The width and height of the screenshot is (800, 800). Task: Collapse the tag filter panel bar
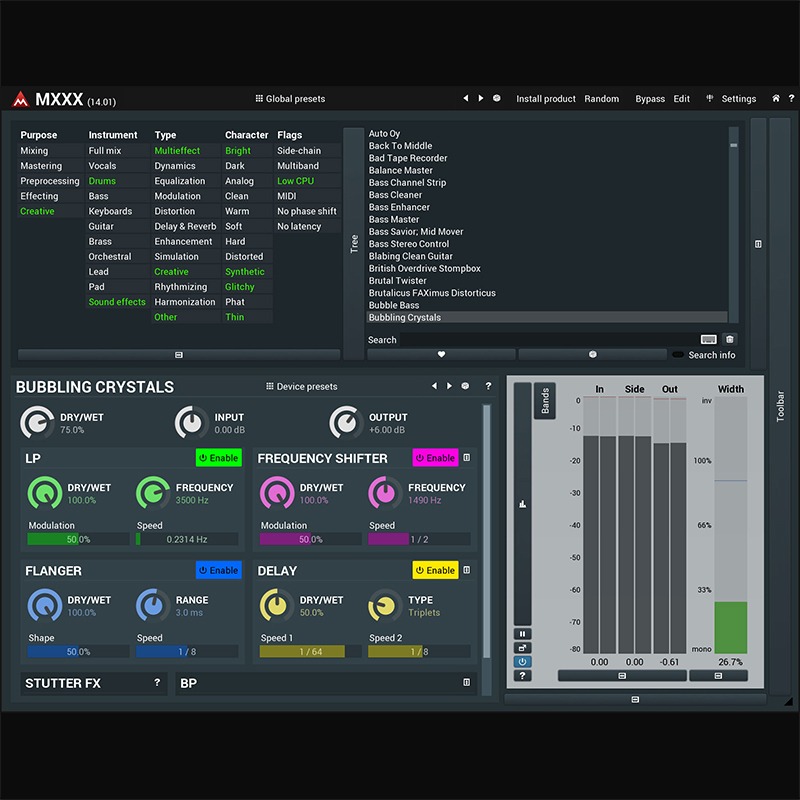pyautogui.click(x=179, y=355)
